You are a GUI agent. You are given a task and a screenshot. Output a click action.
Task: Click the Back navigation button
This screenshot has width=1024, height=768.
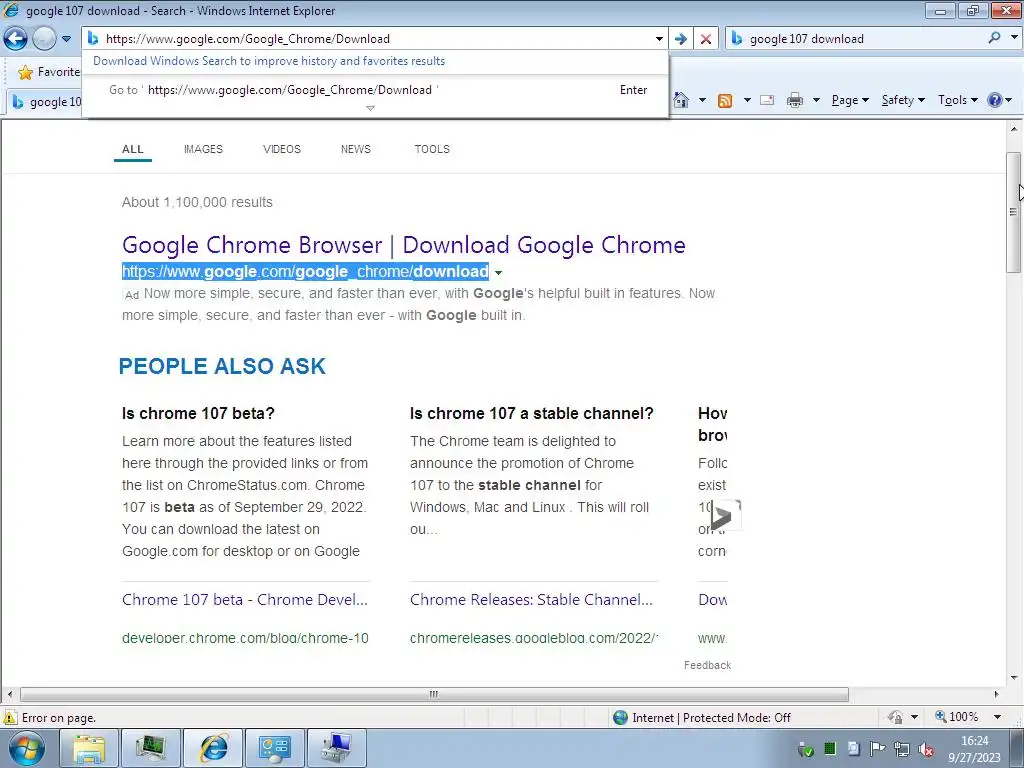(x=16, y=39)
